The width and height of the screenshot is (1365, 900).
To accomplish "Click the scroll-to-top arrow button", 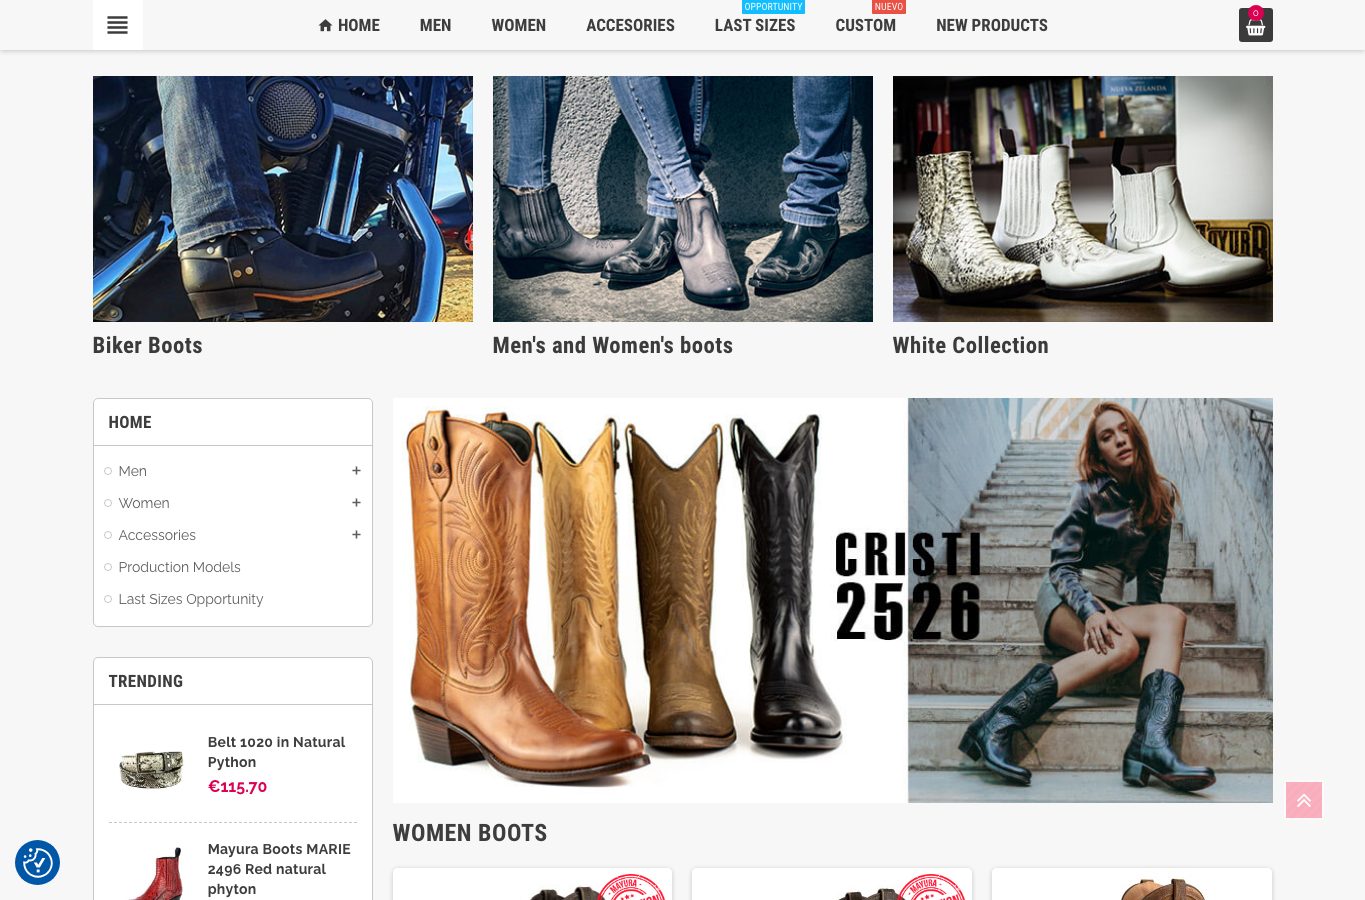I will tap(1304, 800).
